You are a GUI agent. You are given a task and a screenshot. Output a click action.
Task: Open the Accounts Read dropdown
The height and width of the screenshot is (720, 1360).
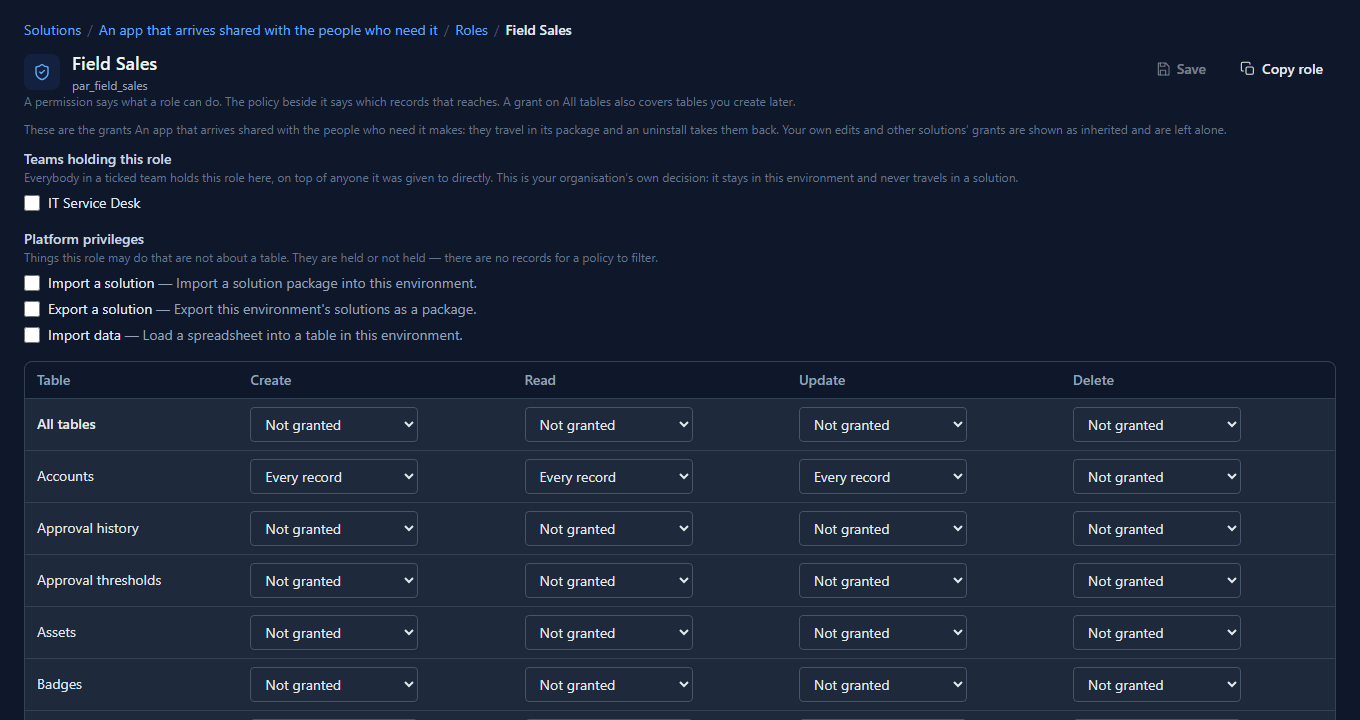(608, 477)
